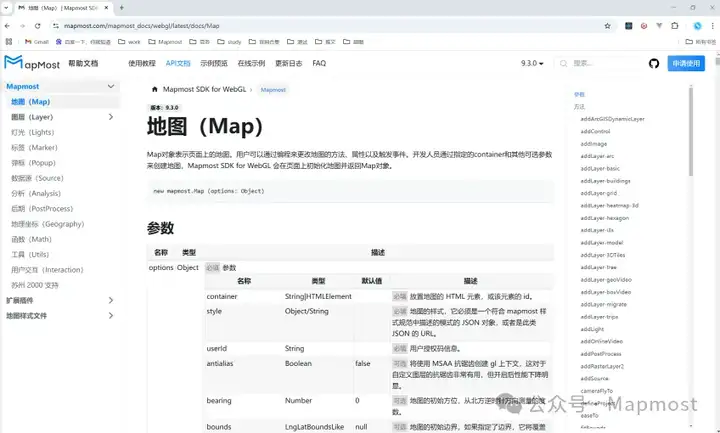Open the blue profile avatar icon

coord(698,26)
